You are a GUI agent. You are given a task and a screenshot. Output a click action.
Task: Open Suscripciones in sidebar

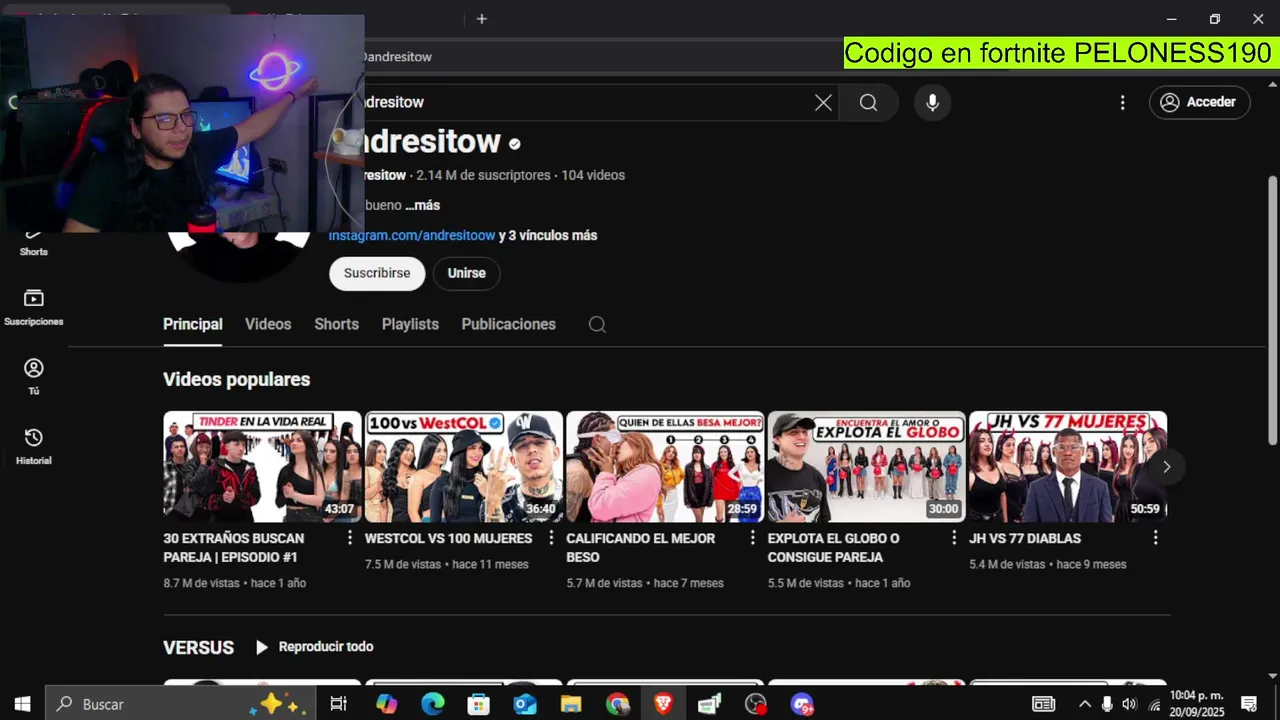34,307
